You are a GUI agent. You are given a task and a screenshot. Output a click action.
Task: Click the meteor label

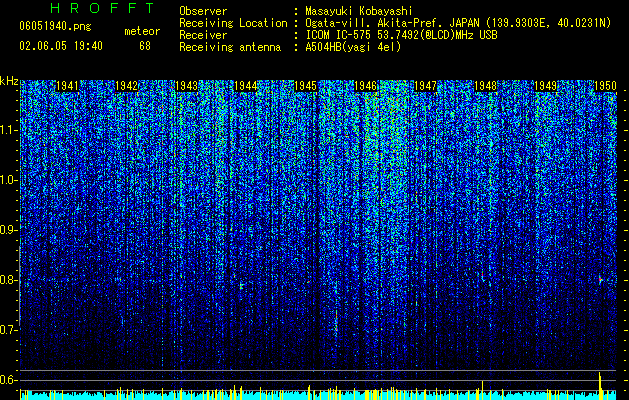142,31
